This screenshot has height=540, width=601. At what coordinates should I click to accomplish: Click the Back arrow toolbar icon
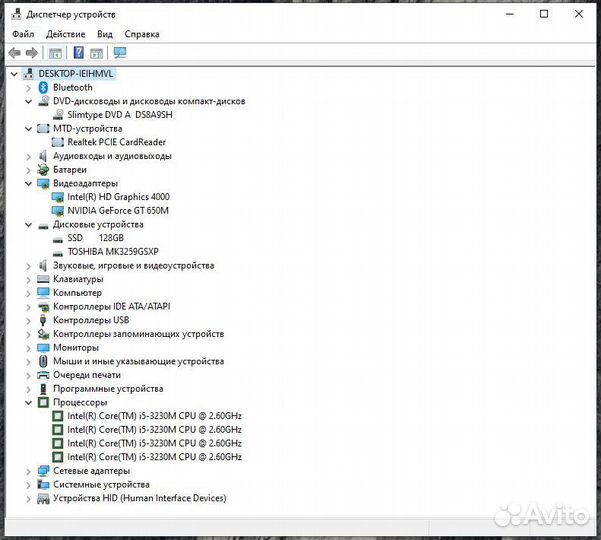[x=15, y=53]
